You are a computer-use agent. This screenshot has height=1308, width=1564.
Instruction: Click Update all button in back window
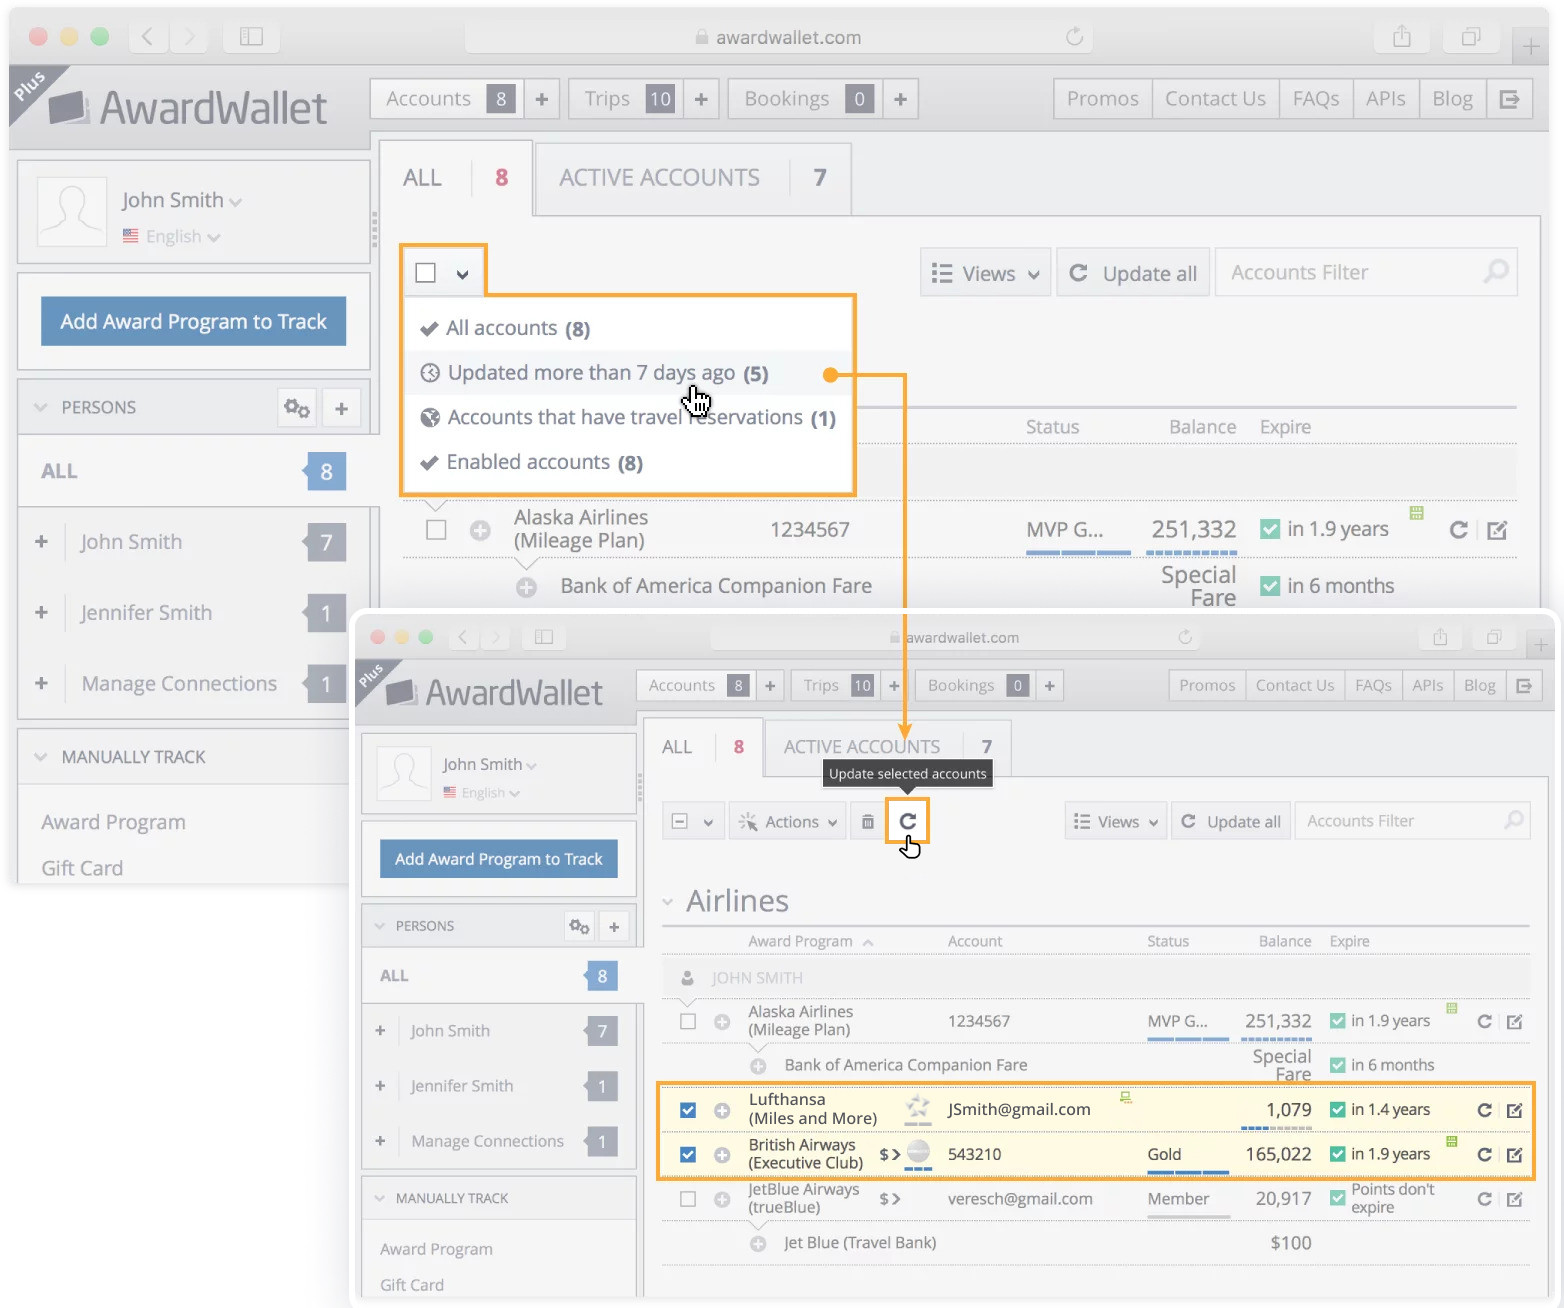pos(1133,273)
